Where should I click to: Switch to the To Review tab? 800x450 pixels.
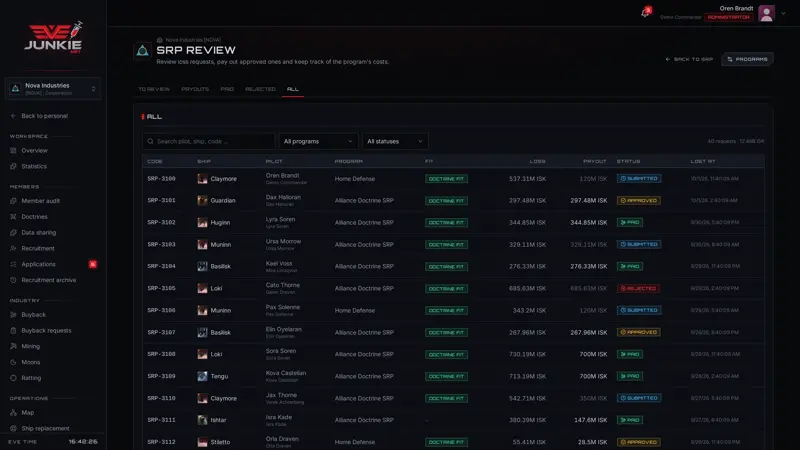(154, 89)
